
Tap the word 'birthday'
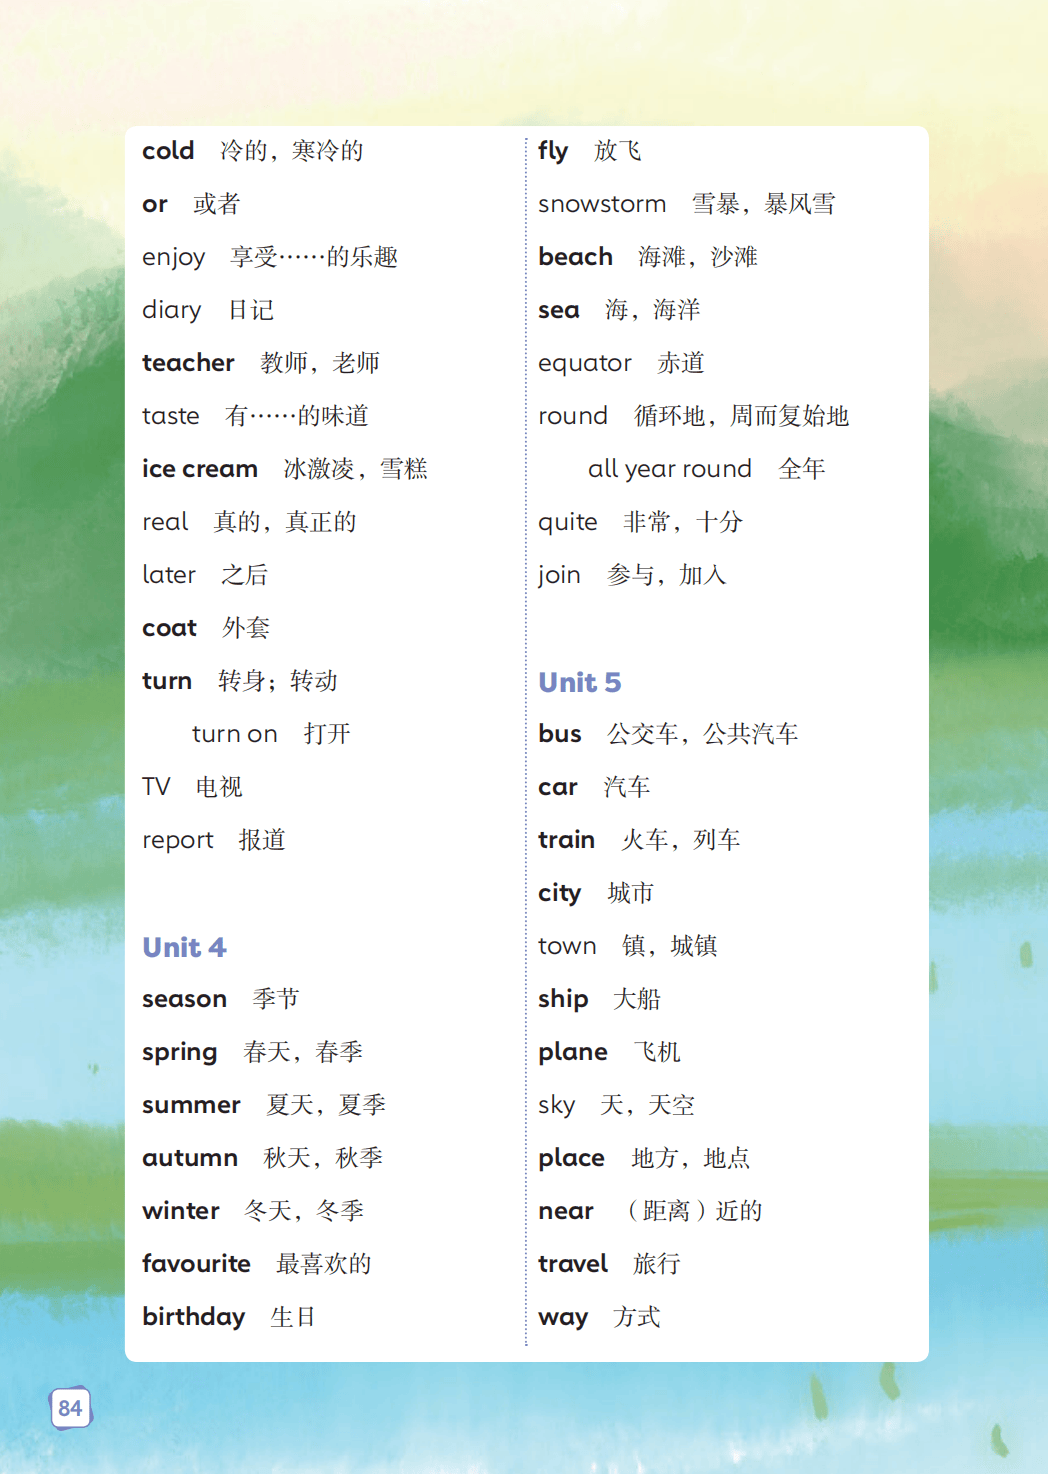click(x=193, y=1317)
